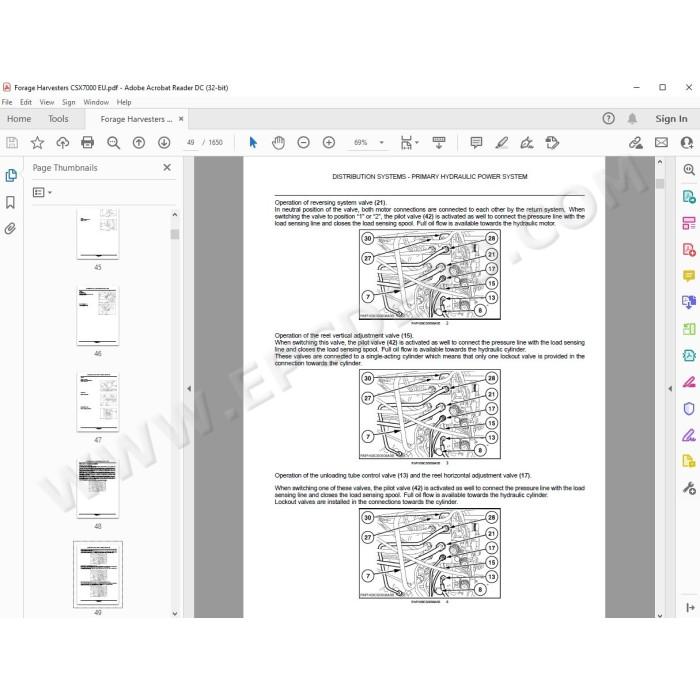Click the Selection arrow tool

coord(253,143)
